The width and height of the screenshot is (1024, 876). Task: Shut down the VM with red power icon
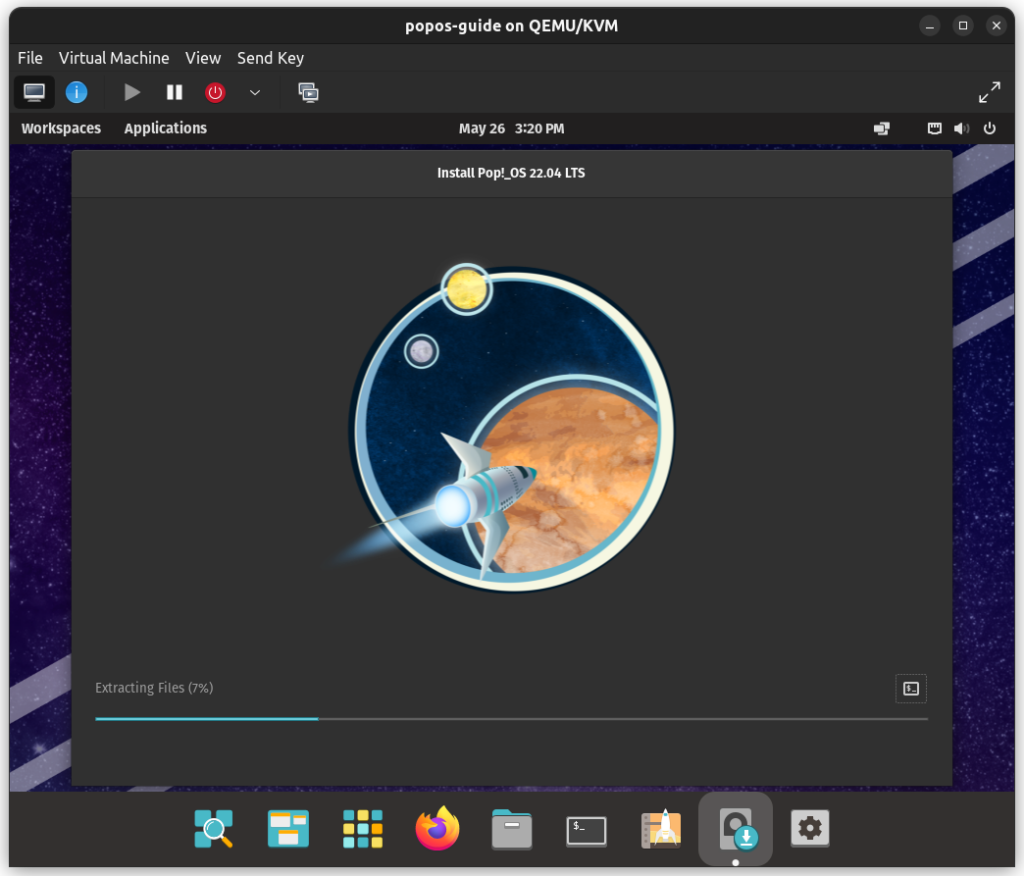[215, 92]
